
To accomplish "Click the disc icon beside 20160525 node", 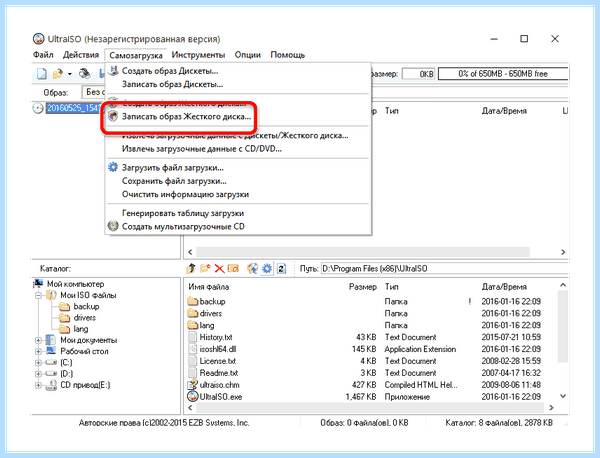I will pos(38,108).
